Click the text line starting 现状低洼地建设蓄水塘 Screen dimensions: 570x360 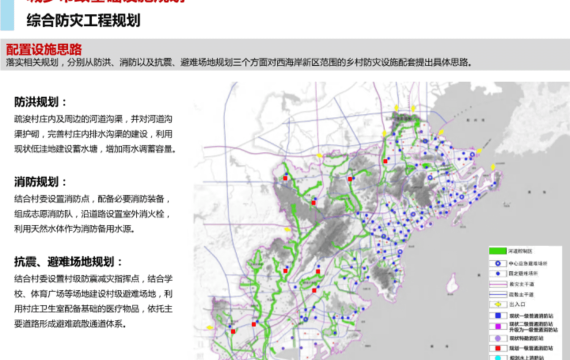click(95, 149)
